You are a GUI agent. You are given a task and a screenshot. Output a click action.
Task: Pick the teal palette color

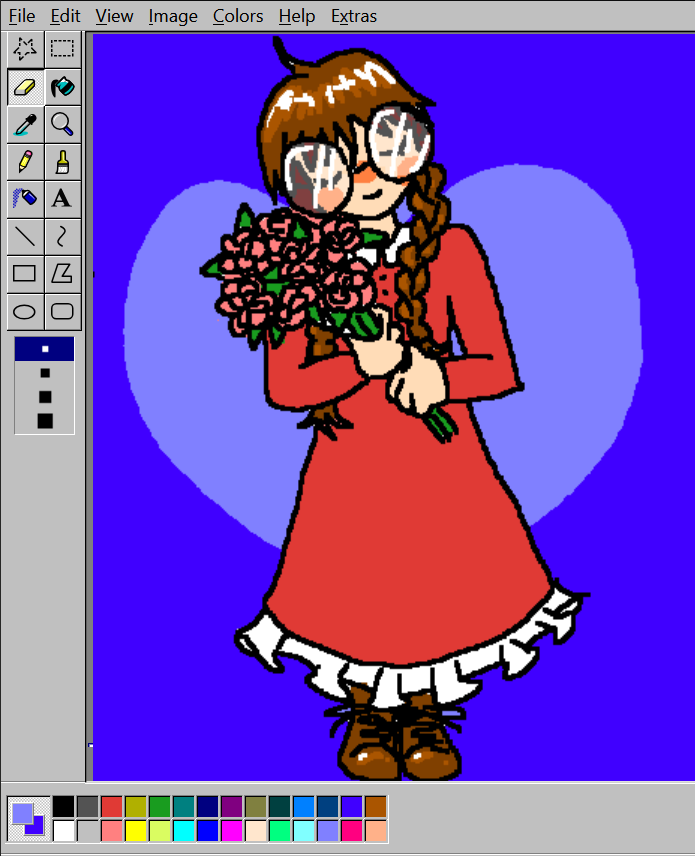click(183, 807)
